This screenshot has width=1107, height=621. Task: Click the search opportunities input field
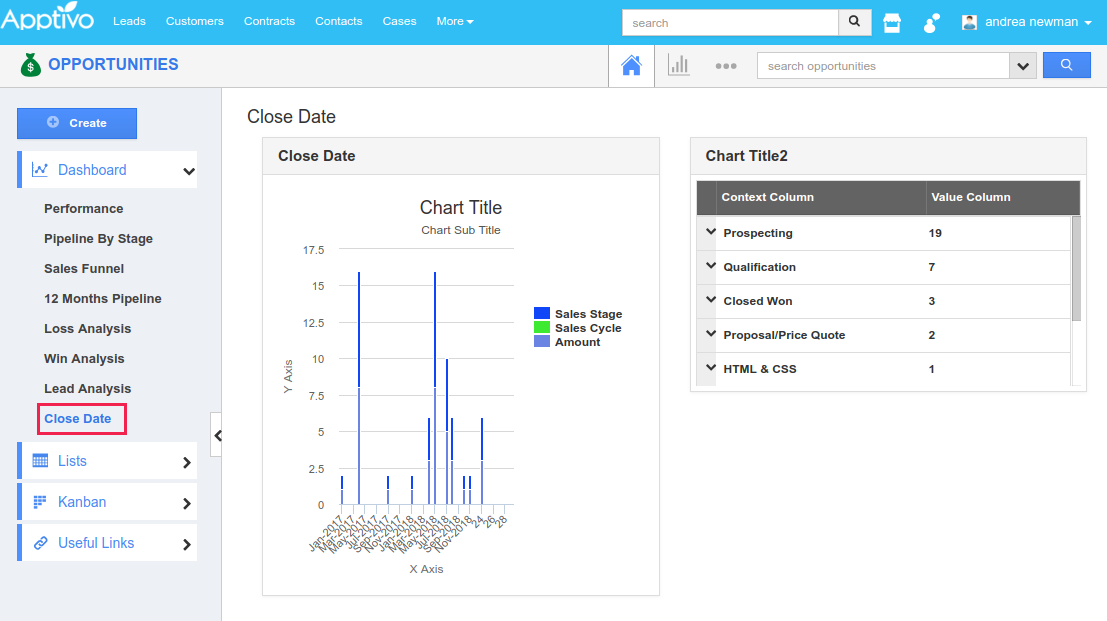[x=882, y=66]
